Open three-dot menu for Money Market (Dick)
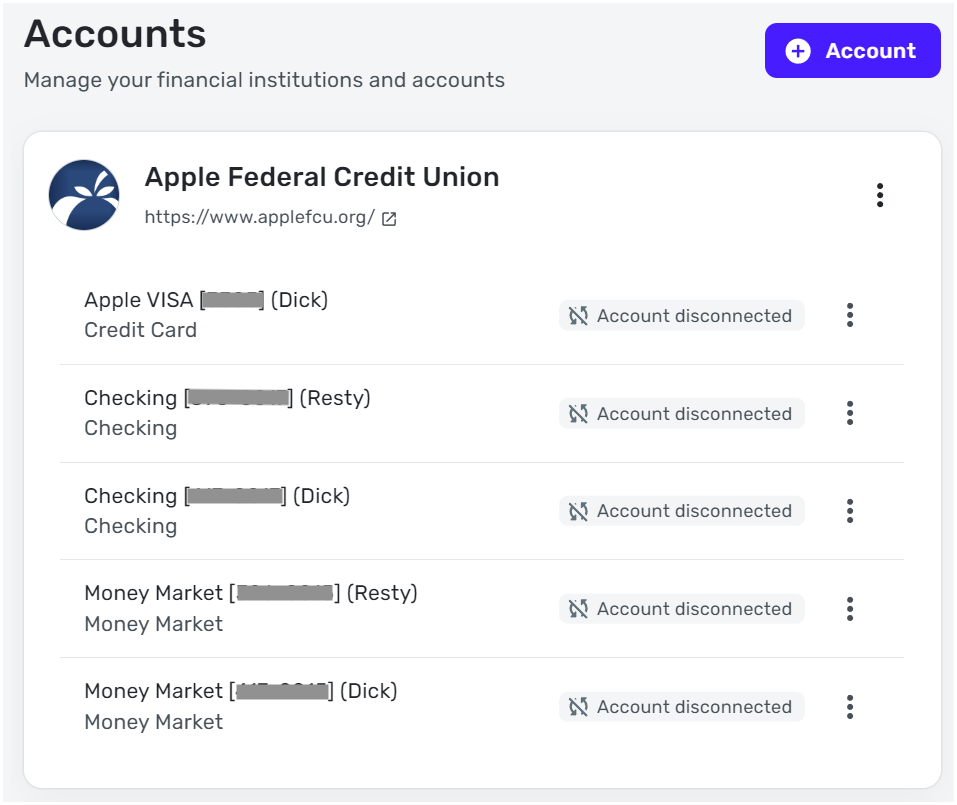Image resolution: width=957 pixels, height=805 pixels. (850, 707)
